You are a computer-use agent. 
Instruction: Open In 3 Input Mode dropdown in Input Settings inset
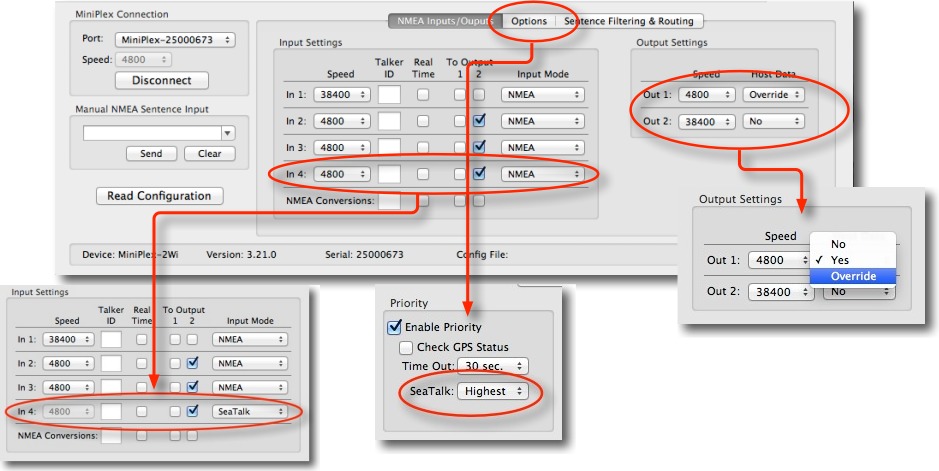tap(250, 388)
